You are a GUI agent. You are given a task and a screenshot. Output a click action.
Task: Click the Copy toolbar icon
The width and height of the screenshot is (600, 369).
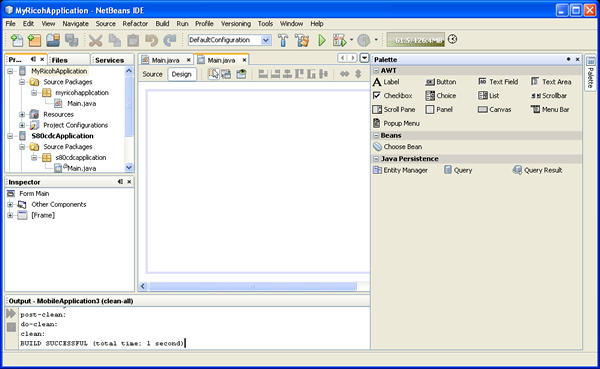[x=114, y=40]
